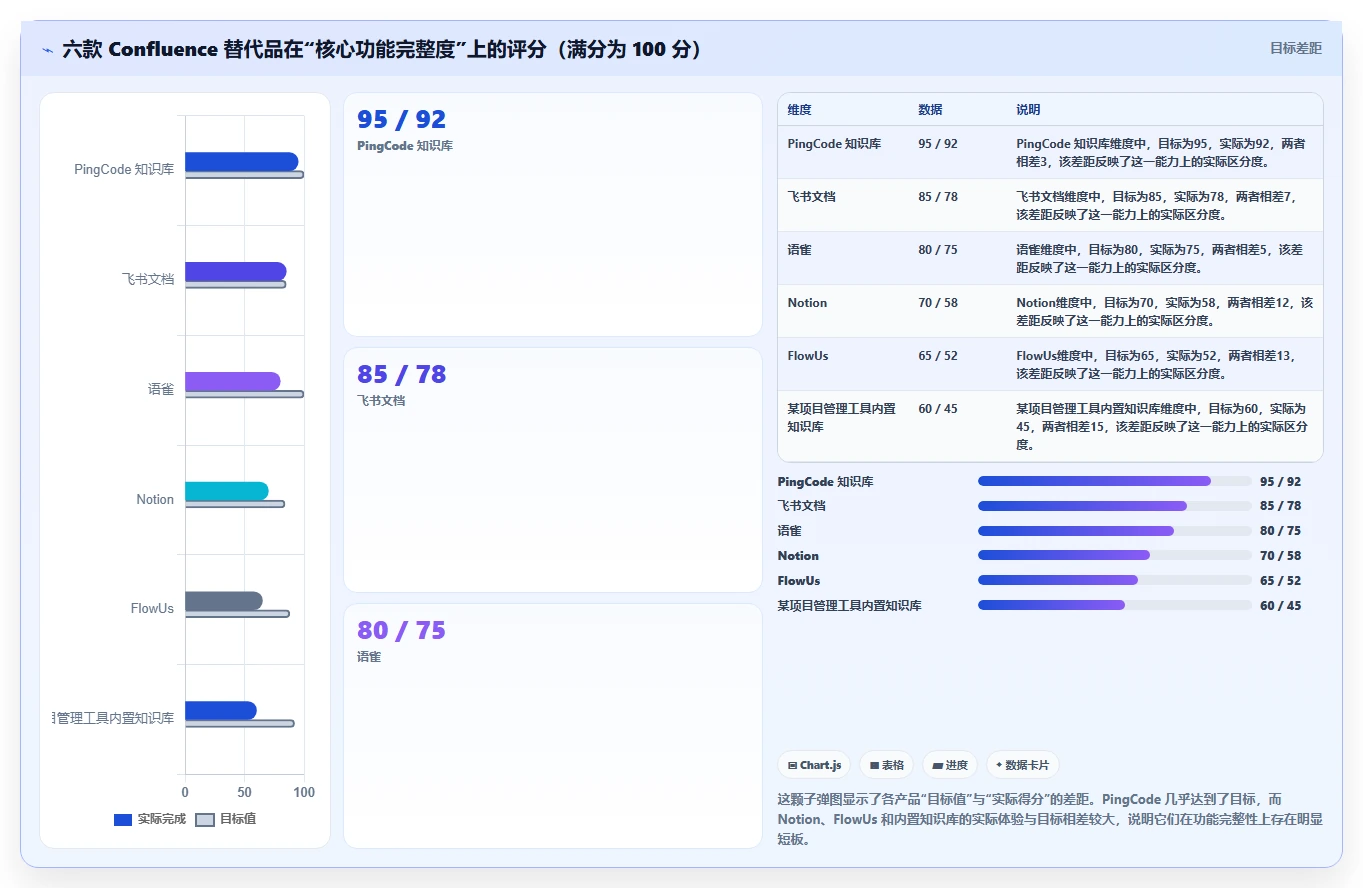Click the 飞书文档 progress bar
Image resolution: width=1363 pixels, height=888 pixels.
[x=1115, y=506]
